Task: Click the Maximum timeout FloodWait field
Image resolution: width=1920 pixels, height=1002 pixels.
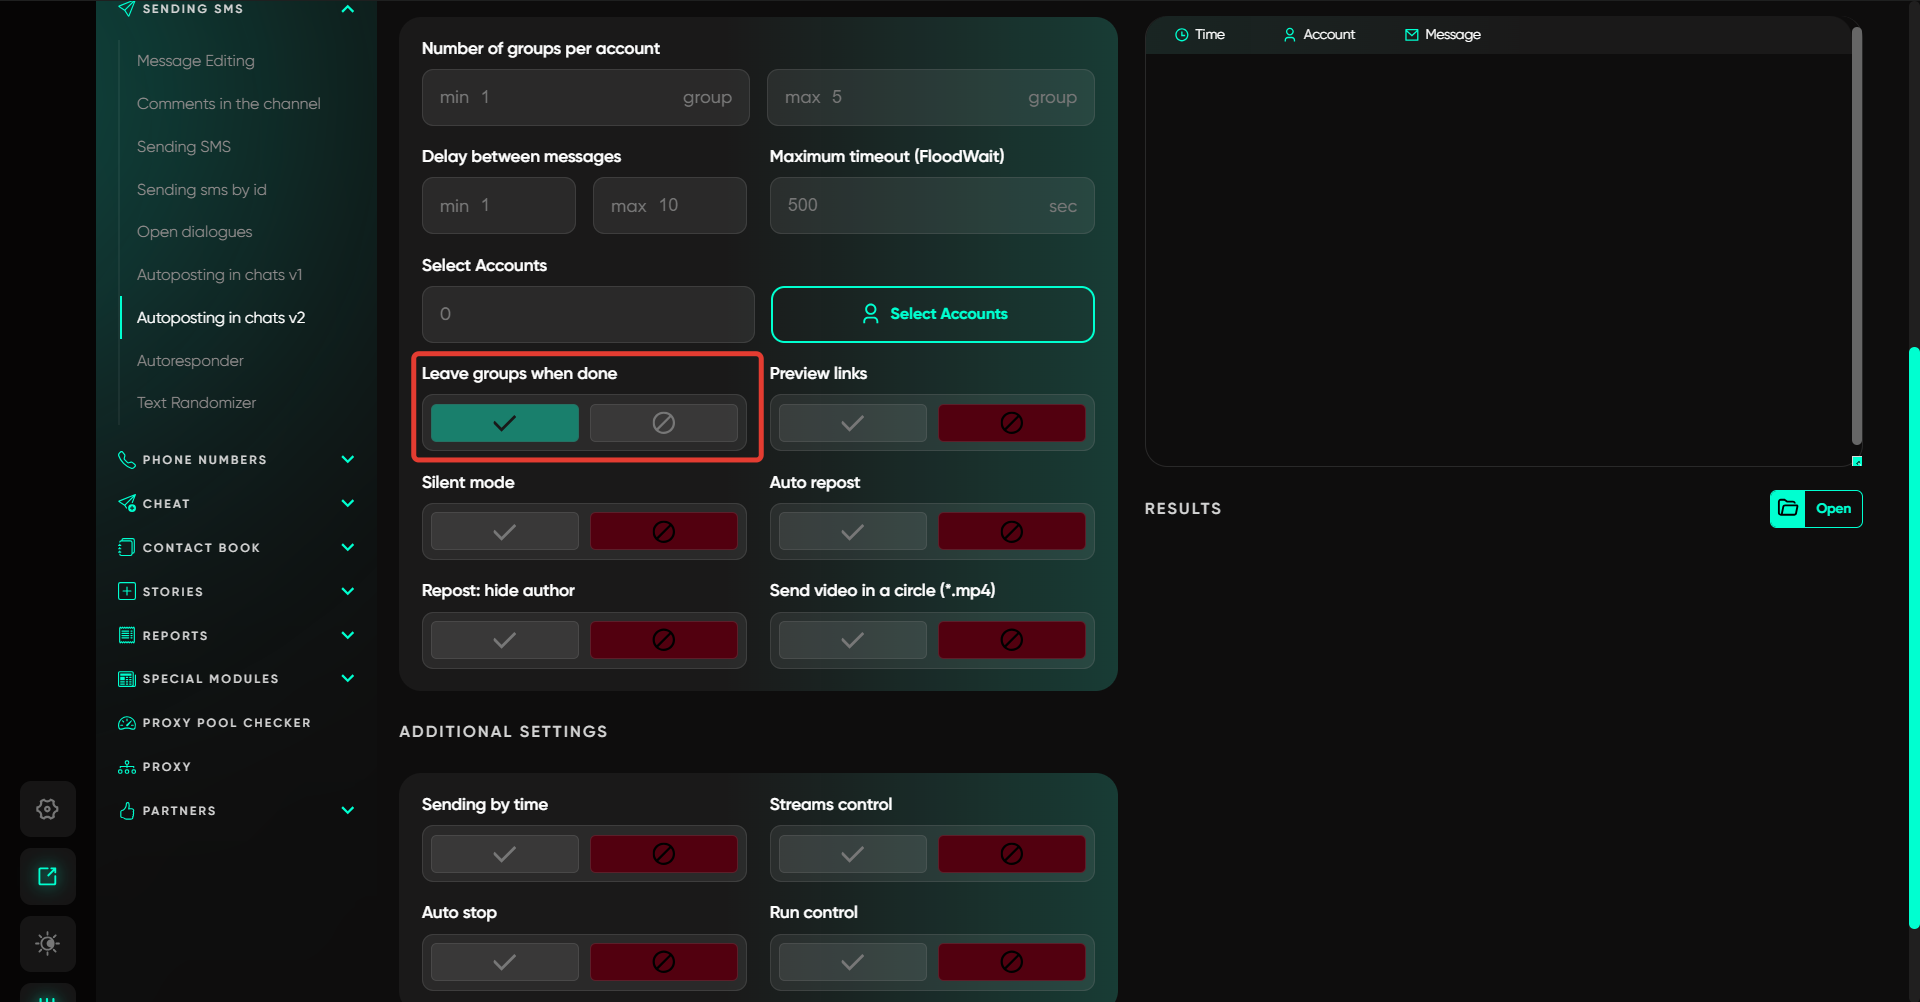Action: click(915, 206)
